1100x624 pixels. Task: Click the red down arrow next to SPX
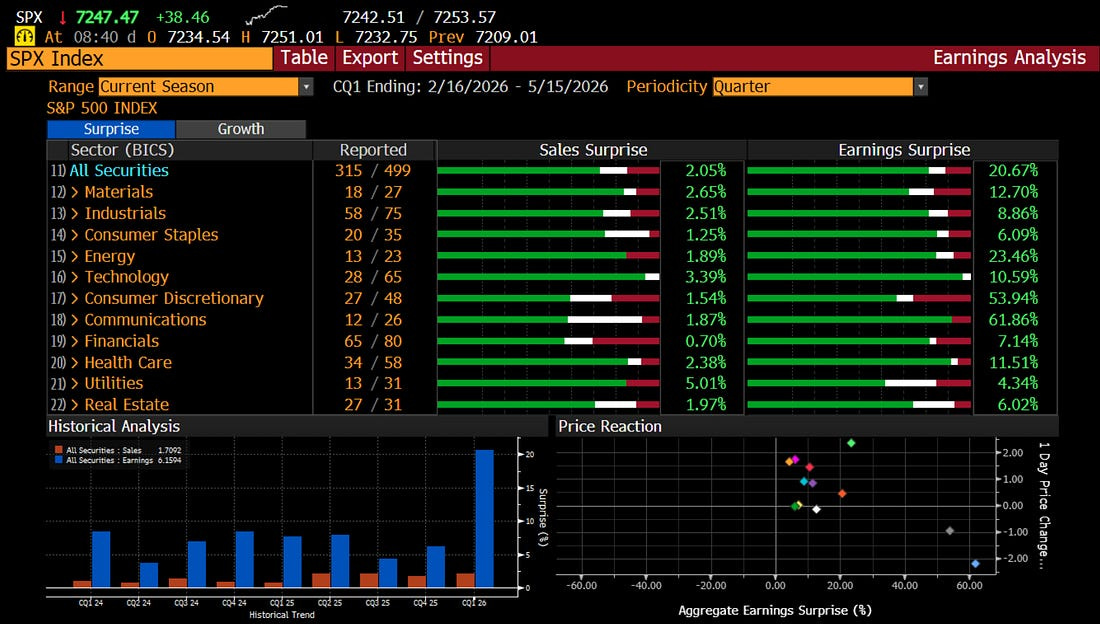tap(62, 17)
